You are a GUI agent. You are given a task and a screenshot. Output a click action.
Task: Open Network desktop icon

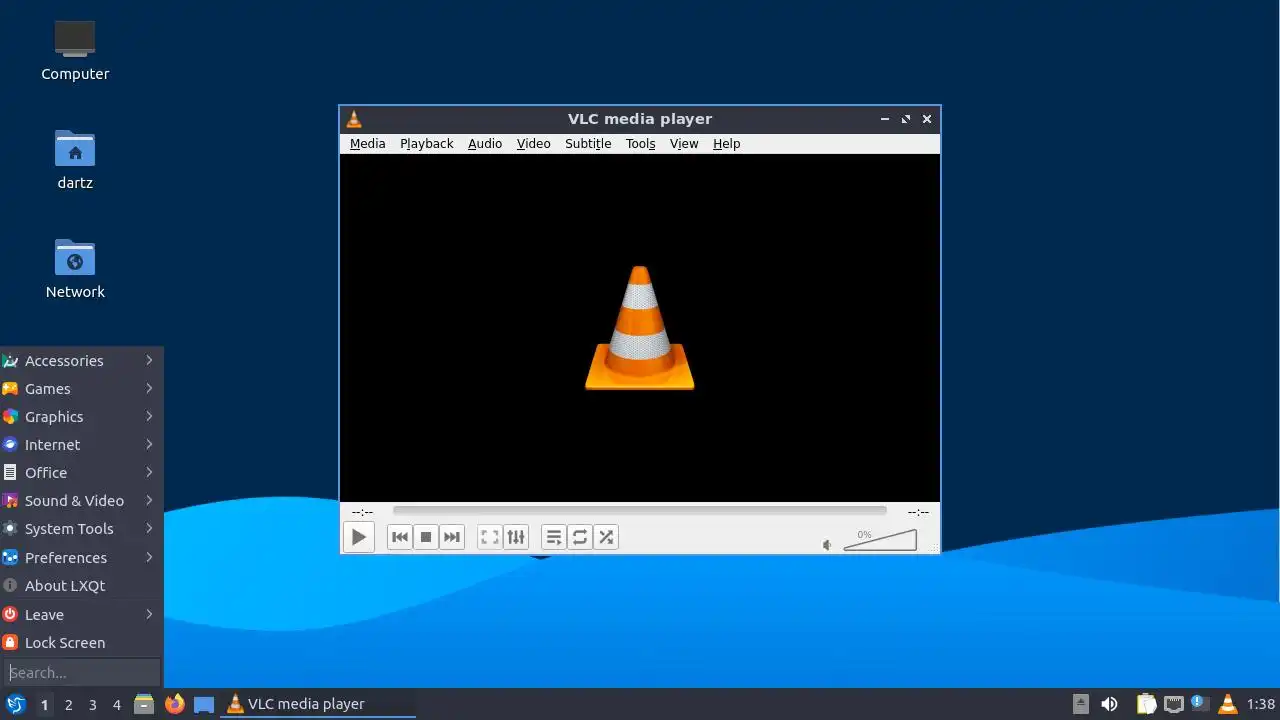pyautogui.click(x=75, y=268)
